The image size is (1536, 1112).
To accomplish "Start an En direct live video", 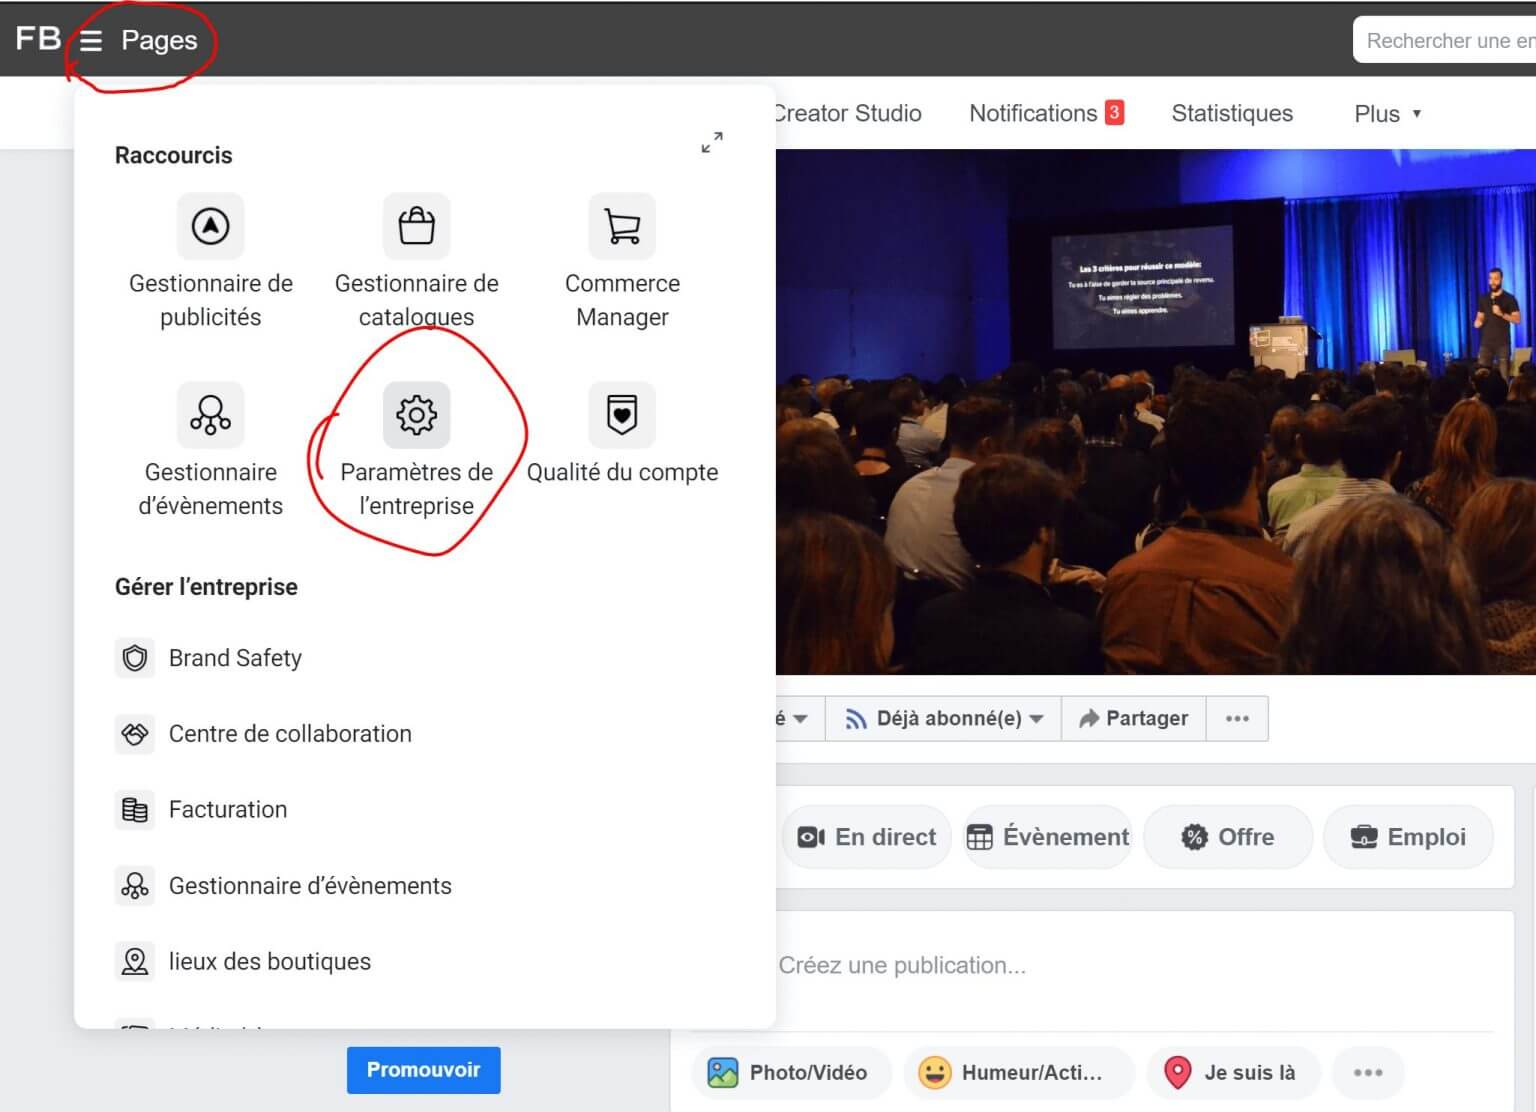I will [867, 837].
